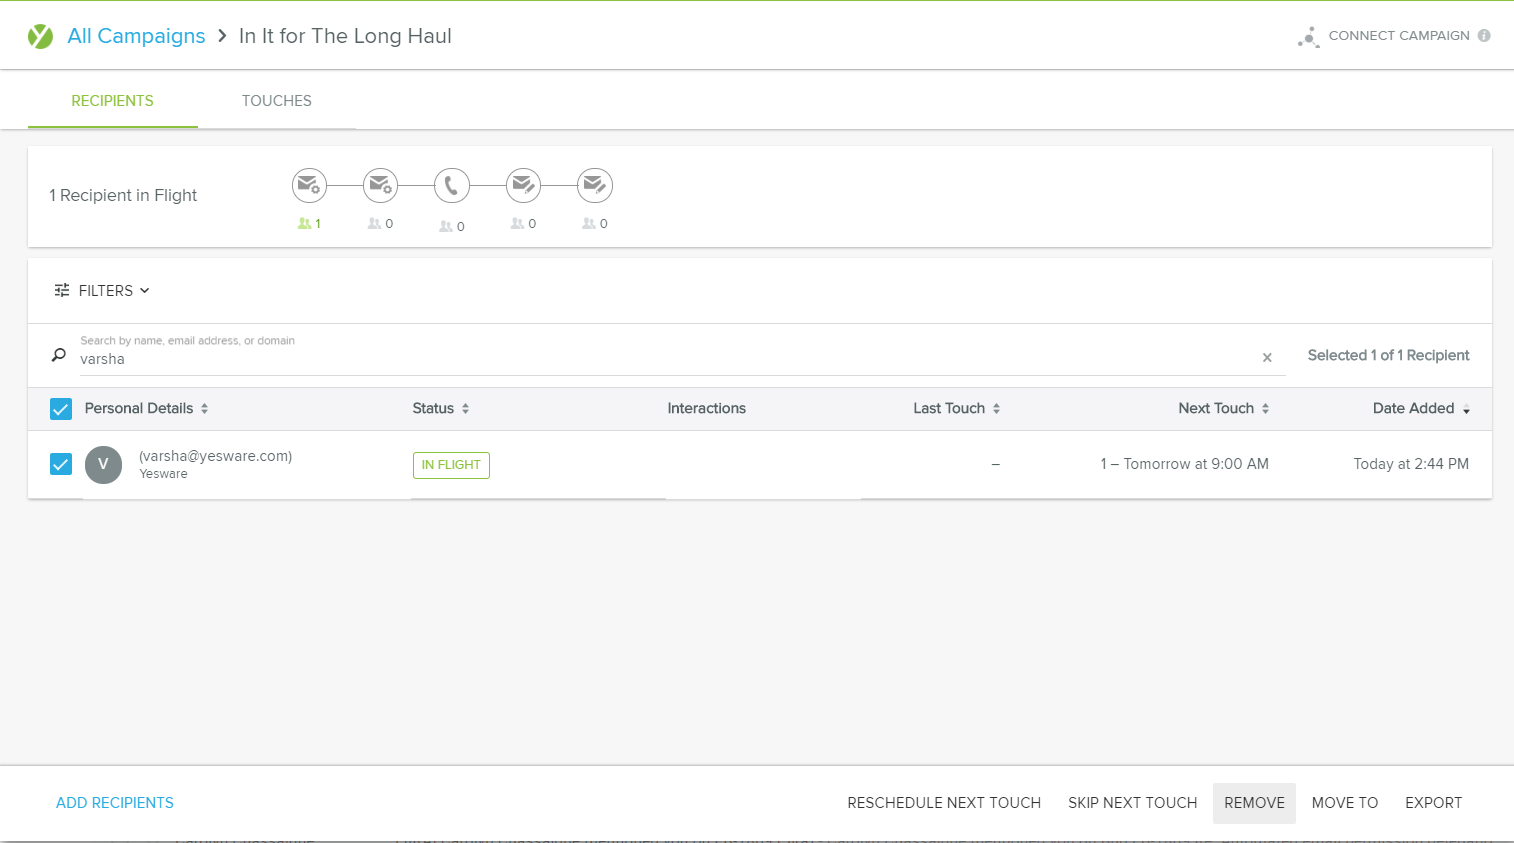Click the fifth touch manual email icon
This screenshot has height=843, width=1514.
click(594, 185)
